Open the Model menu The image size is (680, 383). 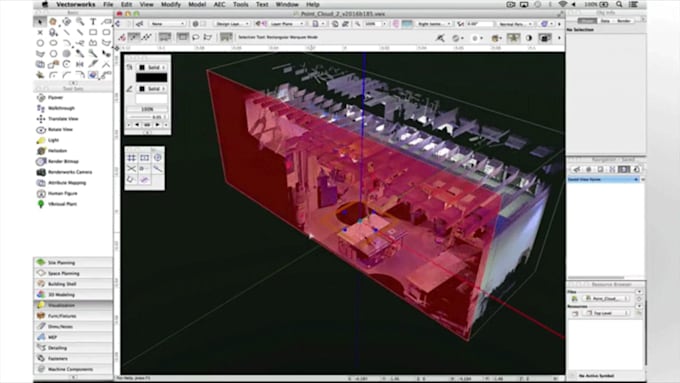pos(197,4)
